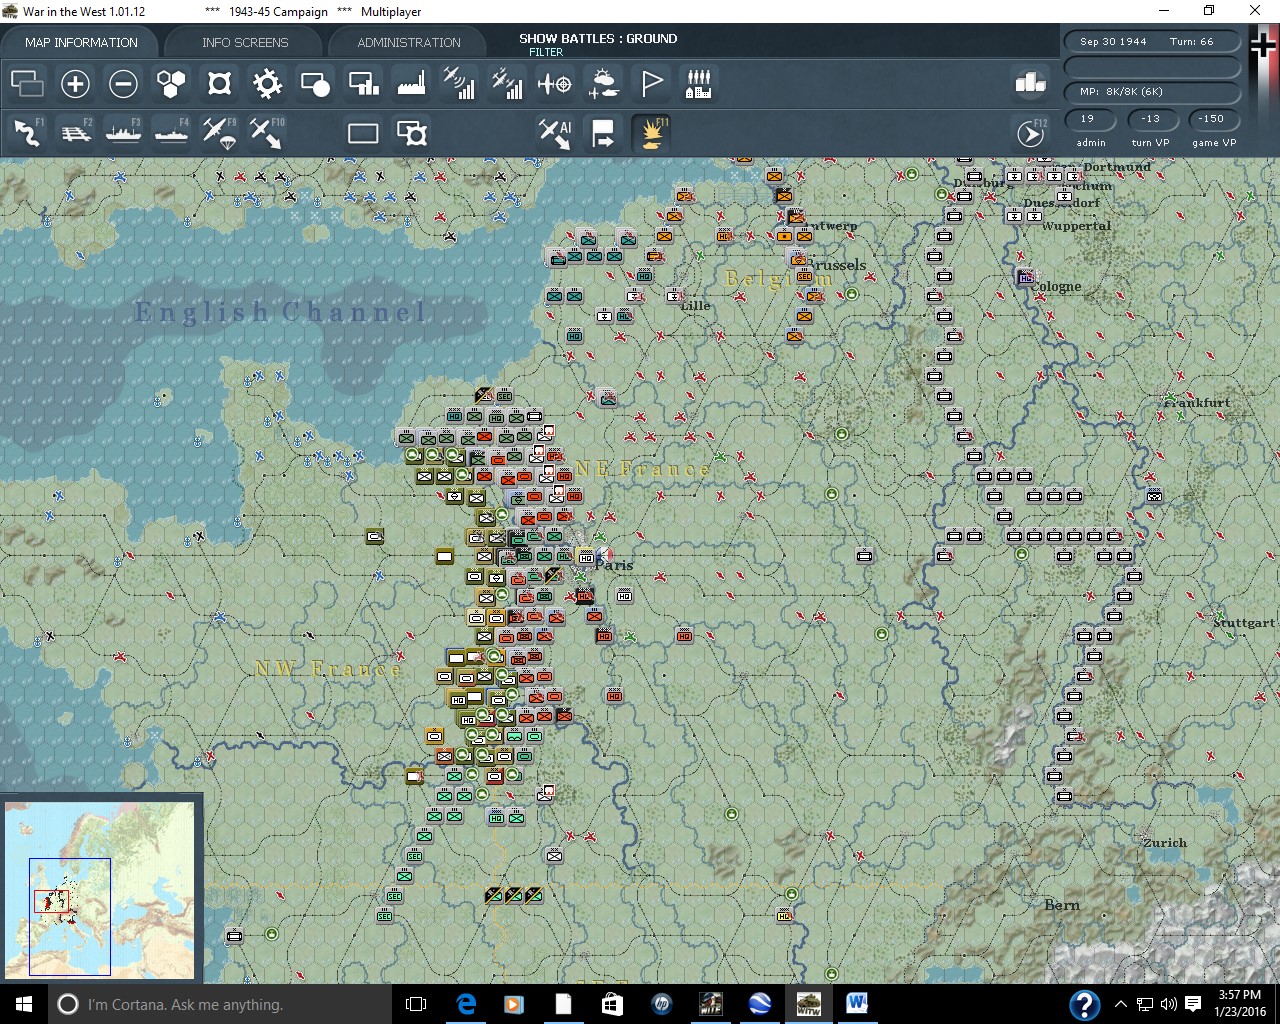Click the Frankfurt city label on the map
This screenshot has width=1280, height=1024.
click(x=1197, y=403)
